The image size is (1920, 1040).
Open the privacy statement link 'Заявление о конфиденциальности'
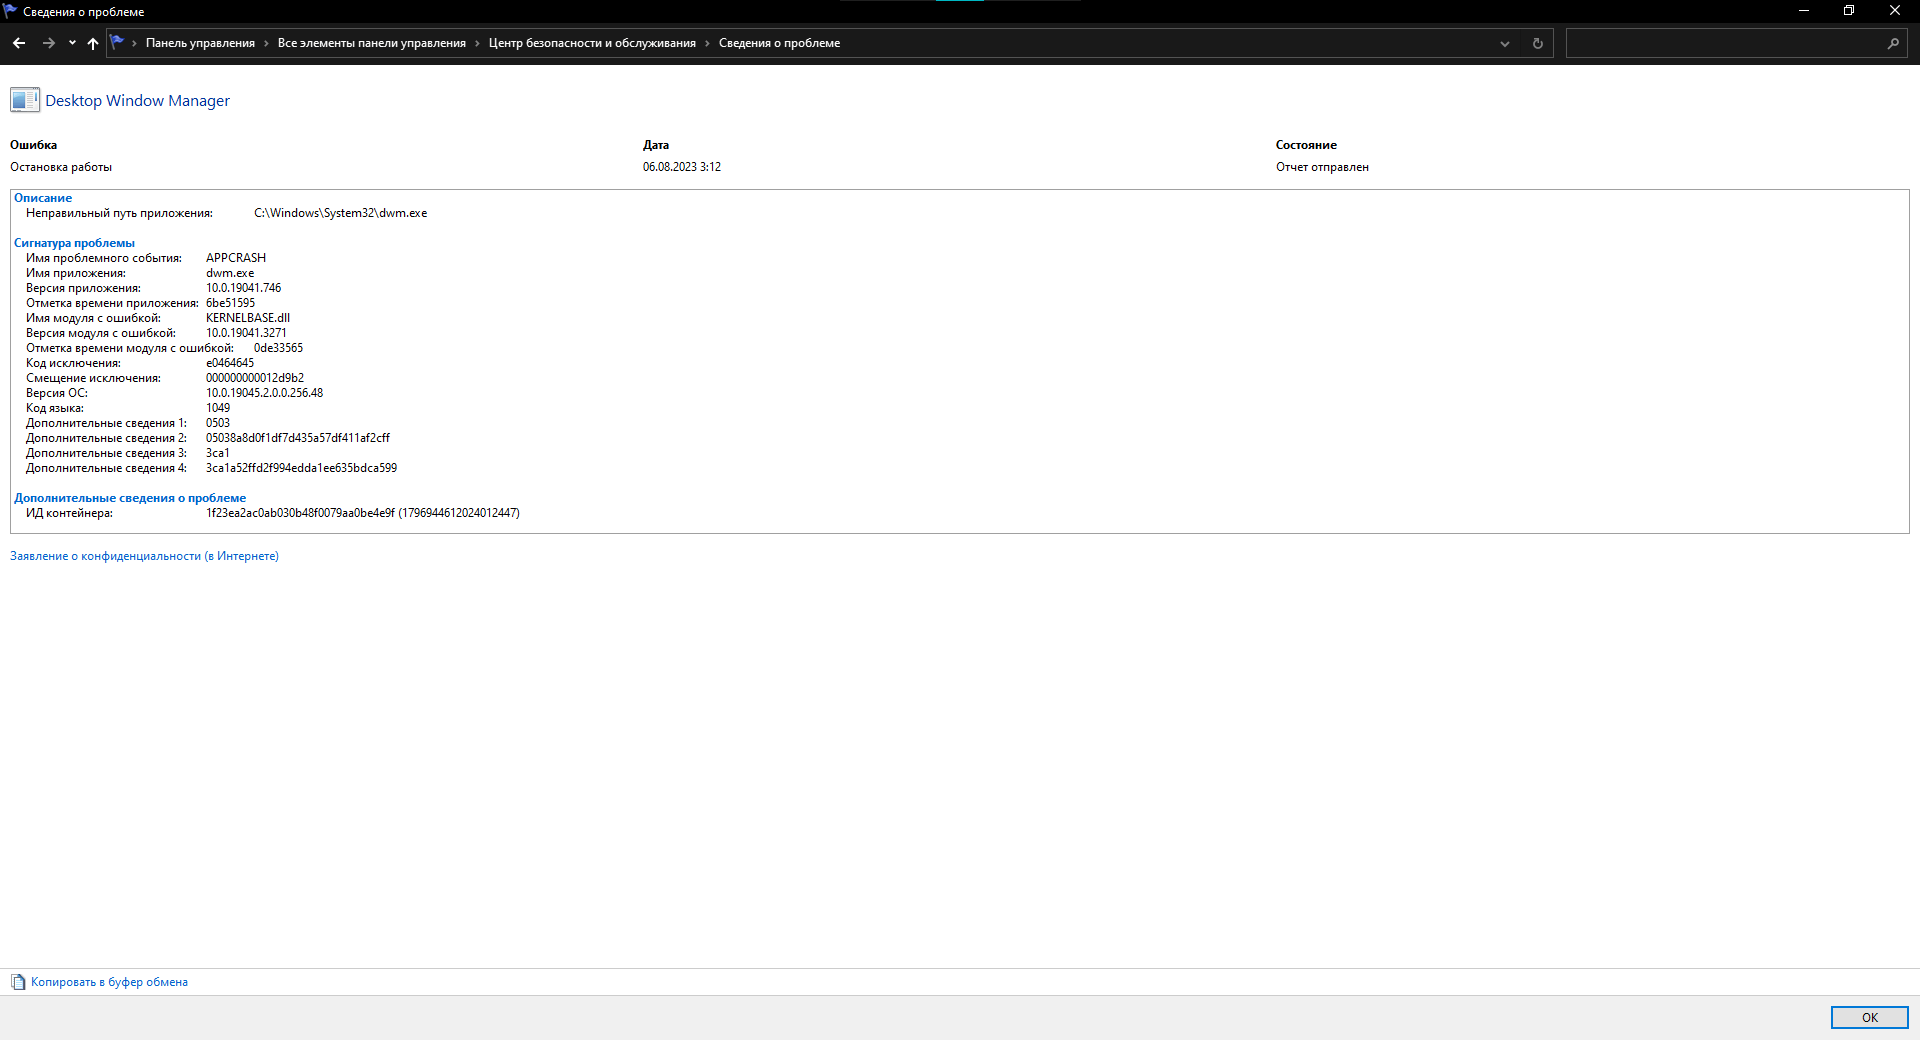coord(144,556)
